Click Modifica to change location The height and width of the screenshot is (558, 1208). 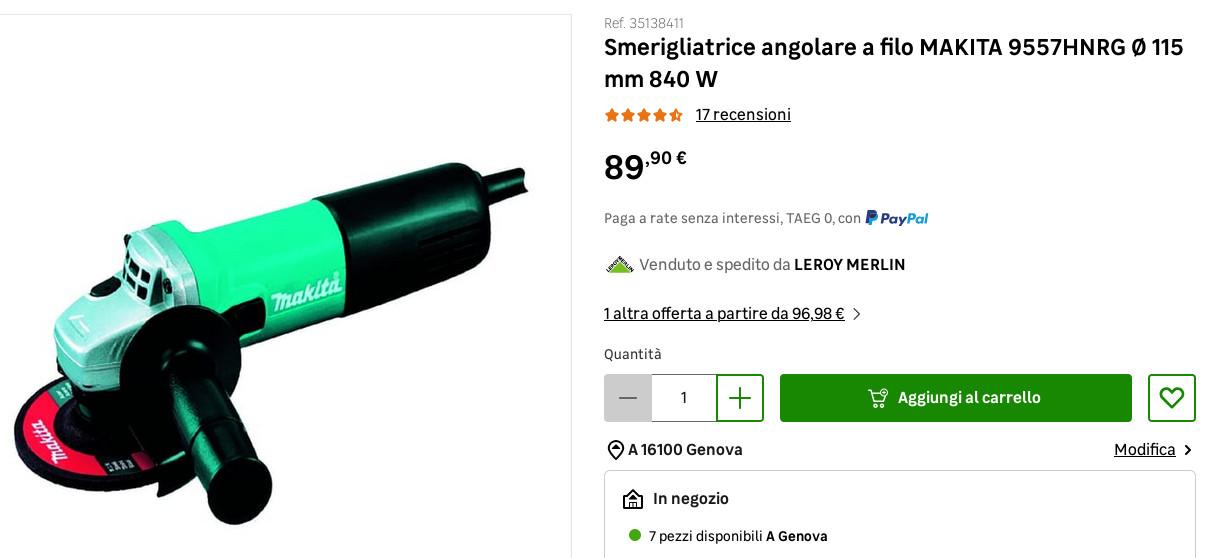[x=1145, y=450]
